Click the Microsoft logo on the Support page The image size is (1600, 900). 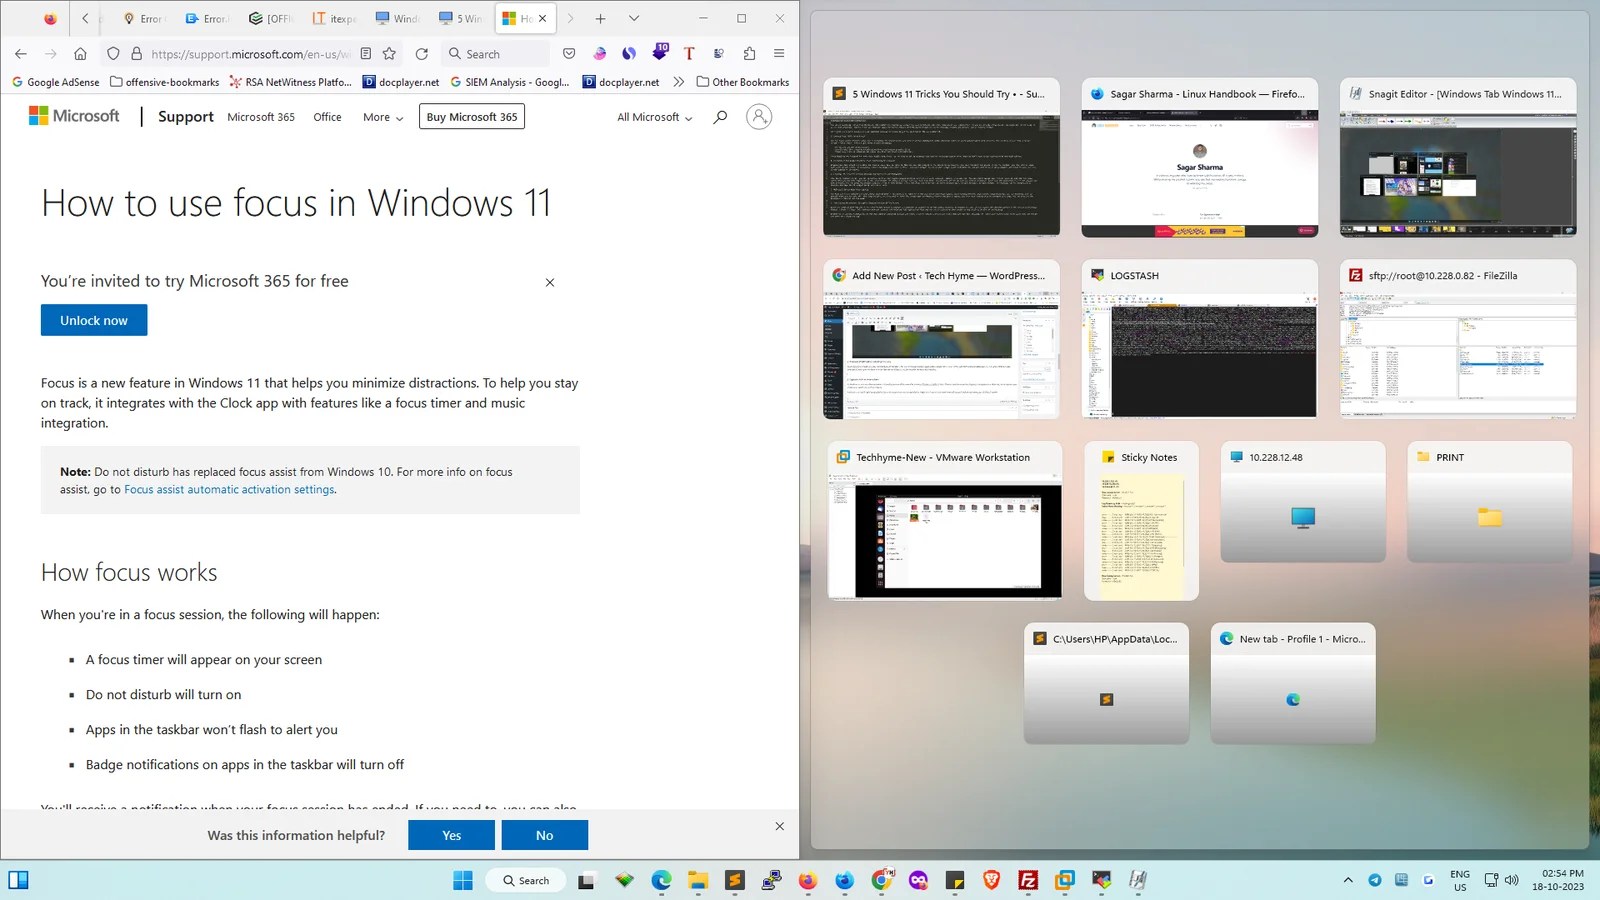(74, 116)
